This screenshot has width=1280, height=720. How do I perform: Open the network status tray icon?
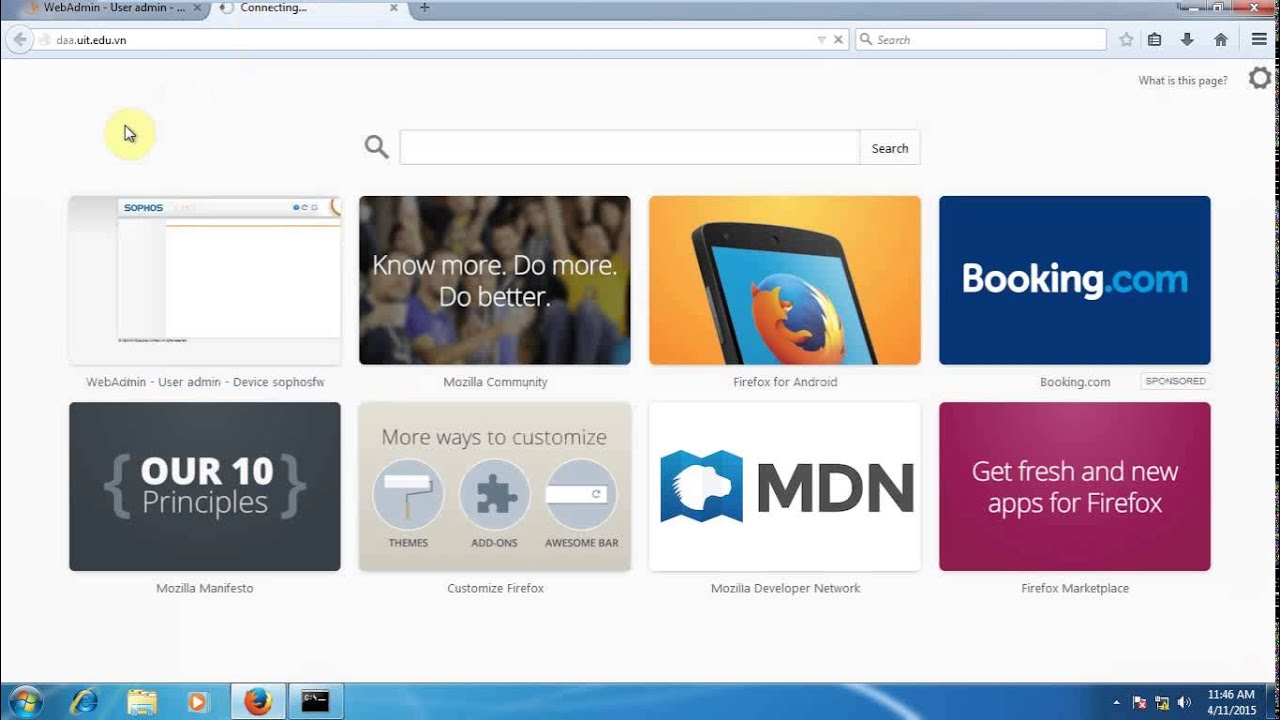pyautogui.click(x=1162, y=702)
